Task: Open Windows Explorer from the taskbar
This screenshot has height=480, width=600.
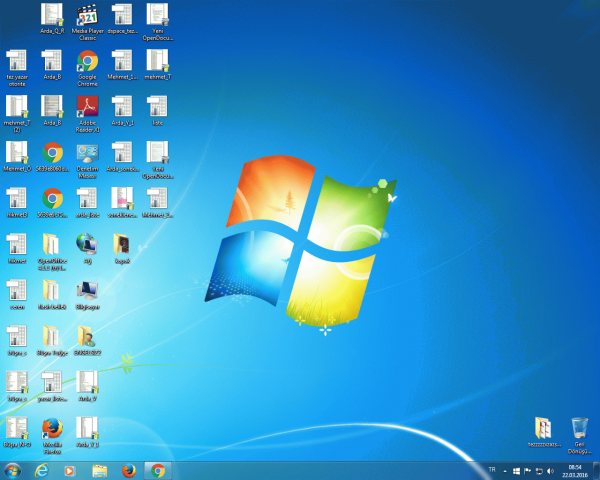Action: click(x=99, y=470)
